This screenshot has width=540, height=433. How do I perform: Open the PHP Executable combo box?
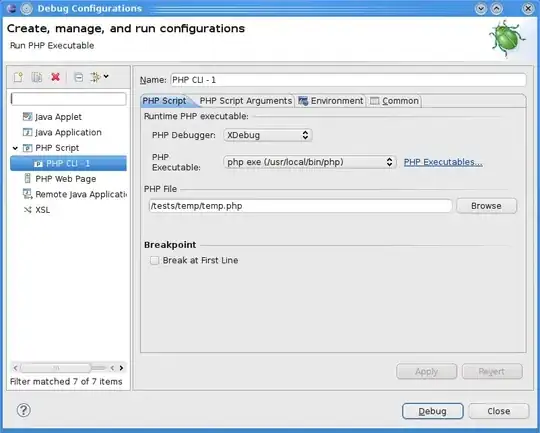pos(310,162)
